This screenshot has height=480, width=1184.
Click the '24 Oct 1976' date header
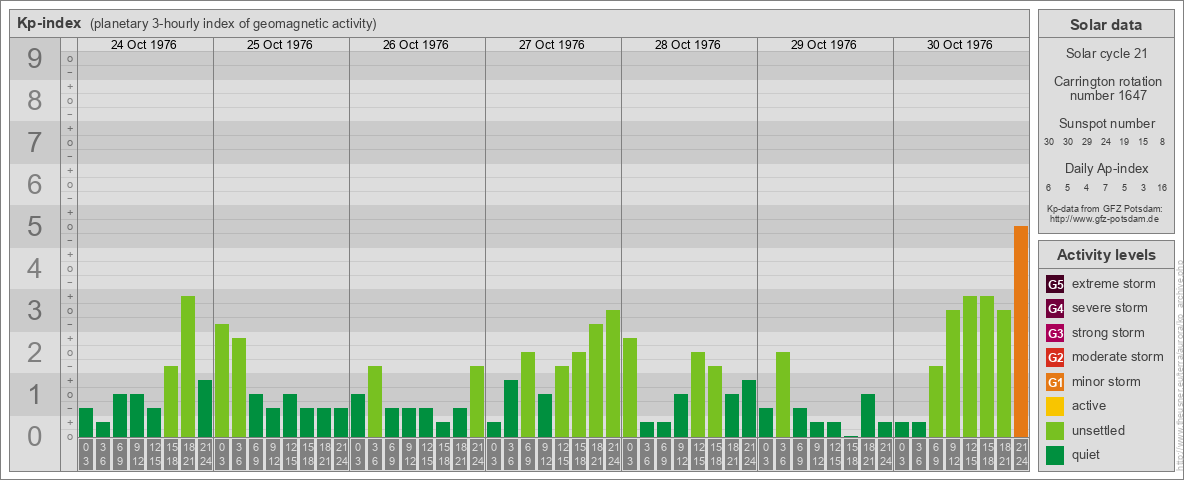(x=144, y=45)
